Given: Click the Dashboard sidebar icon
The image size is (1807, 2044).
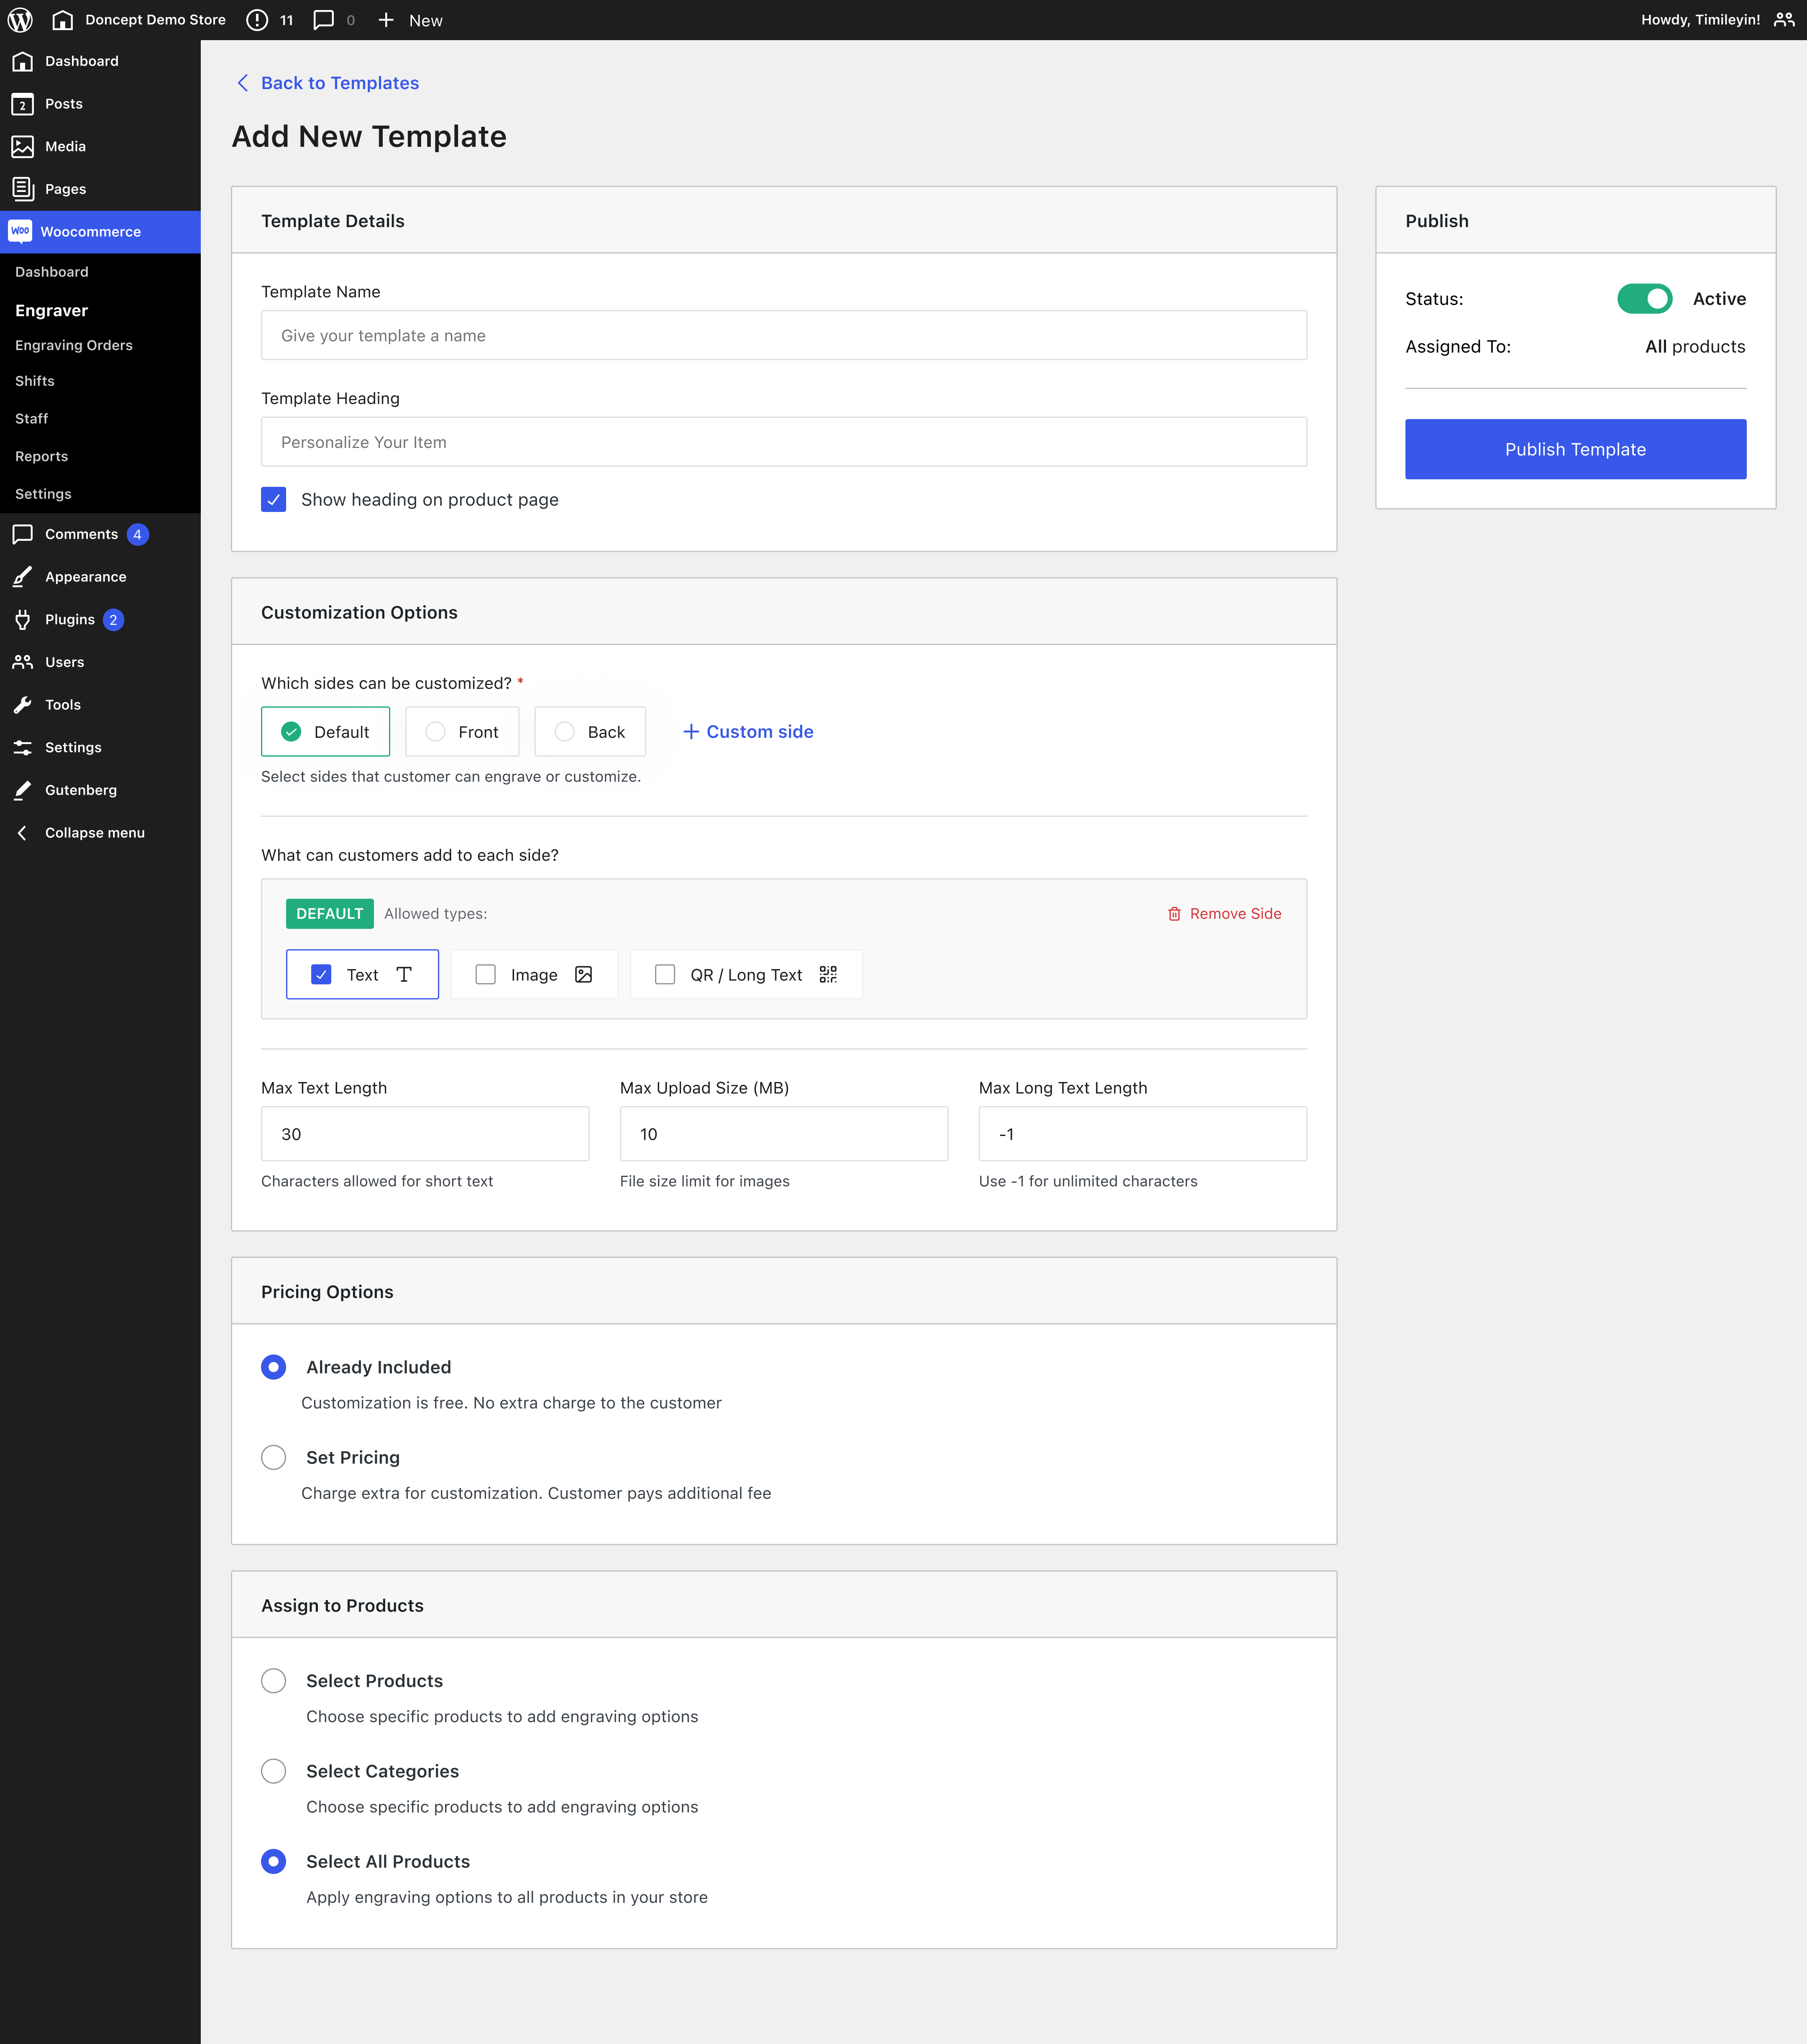Looking at the screenshot, I should pos(23,61).
